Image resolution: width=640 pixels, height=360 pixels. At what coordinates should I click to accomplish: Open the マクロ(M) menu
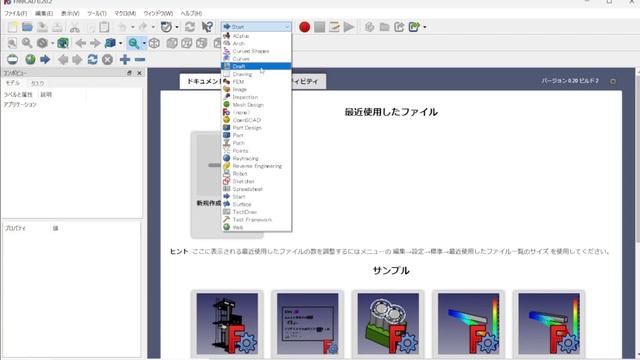125,13
